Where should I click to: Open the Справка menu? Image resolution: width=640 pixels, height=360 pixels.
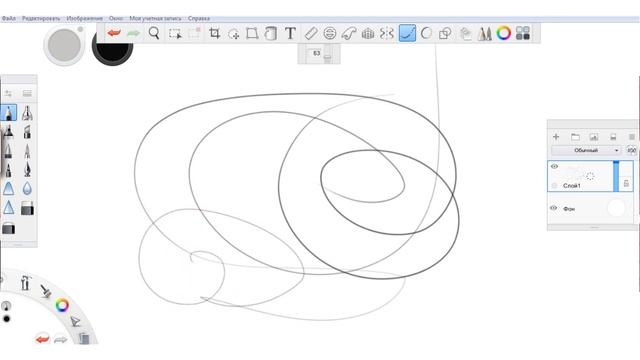click(199, 18)
